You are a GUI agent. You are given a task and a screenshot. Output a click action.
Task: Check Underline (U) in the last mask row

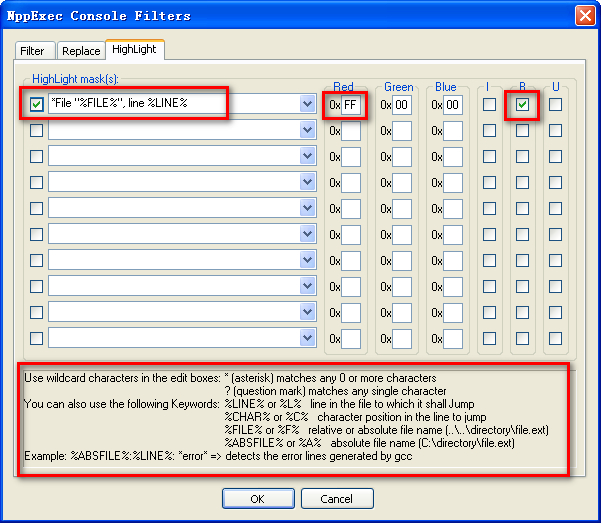tap(555, 339)
